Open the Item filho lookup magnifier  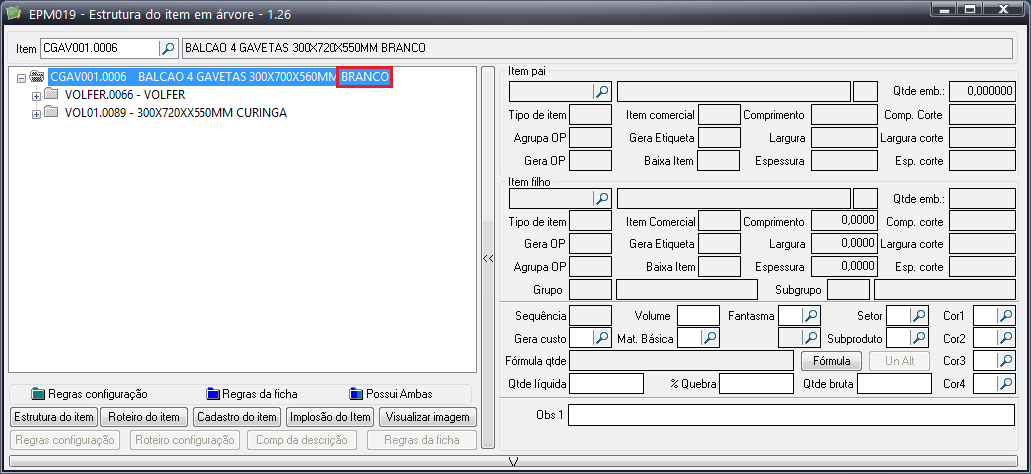[x=602, y=198]
